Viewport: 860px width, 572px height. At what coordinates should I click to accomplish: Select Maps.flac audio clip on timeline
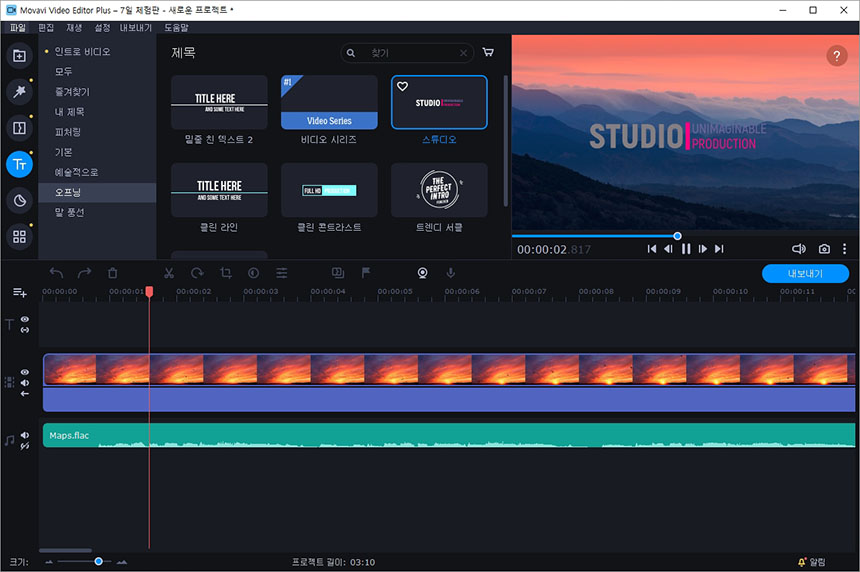[x=449, y=435]
